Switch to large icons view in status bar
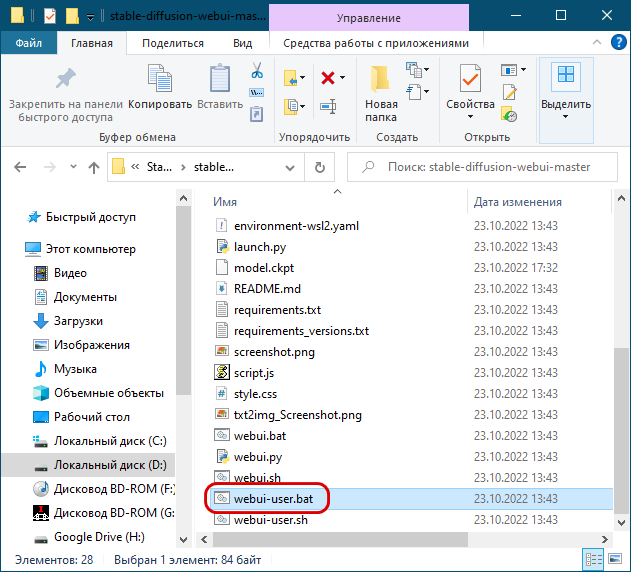 click(615, 560)
